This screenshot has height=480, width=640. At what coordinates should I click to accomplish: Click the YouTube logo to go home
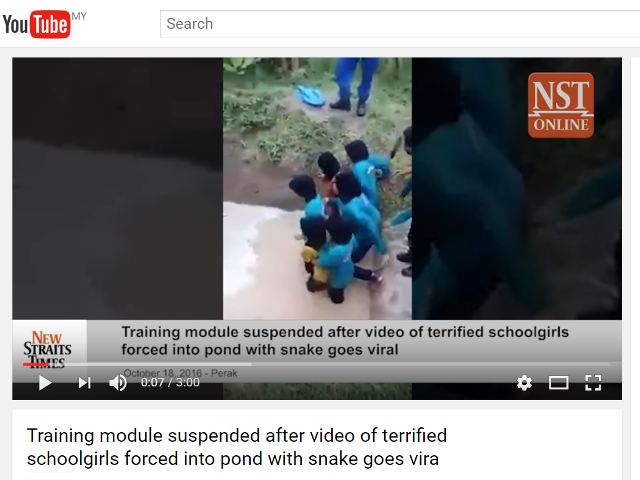click(x=36, y=24)
